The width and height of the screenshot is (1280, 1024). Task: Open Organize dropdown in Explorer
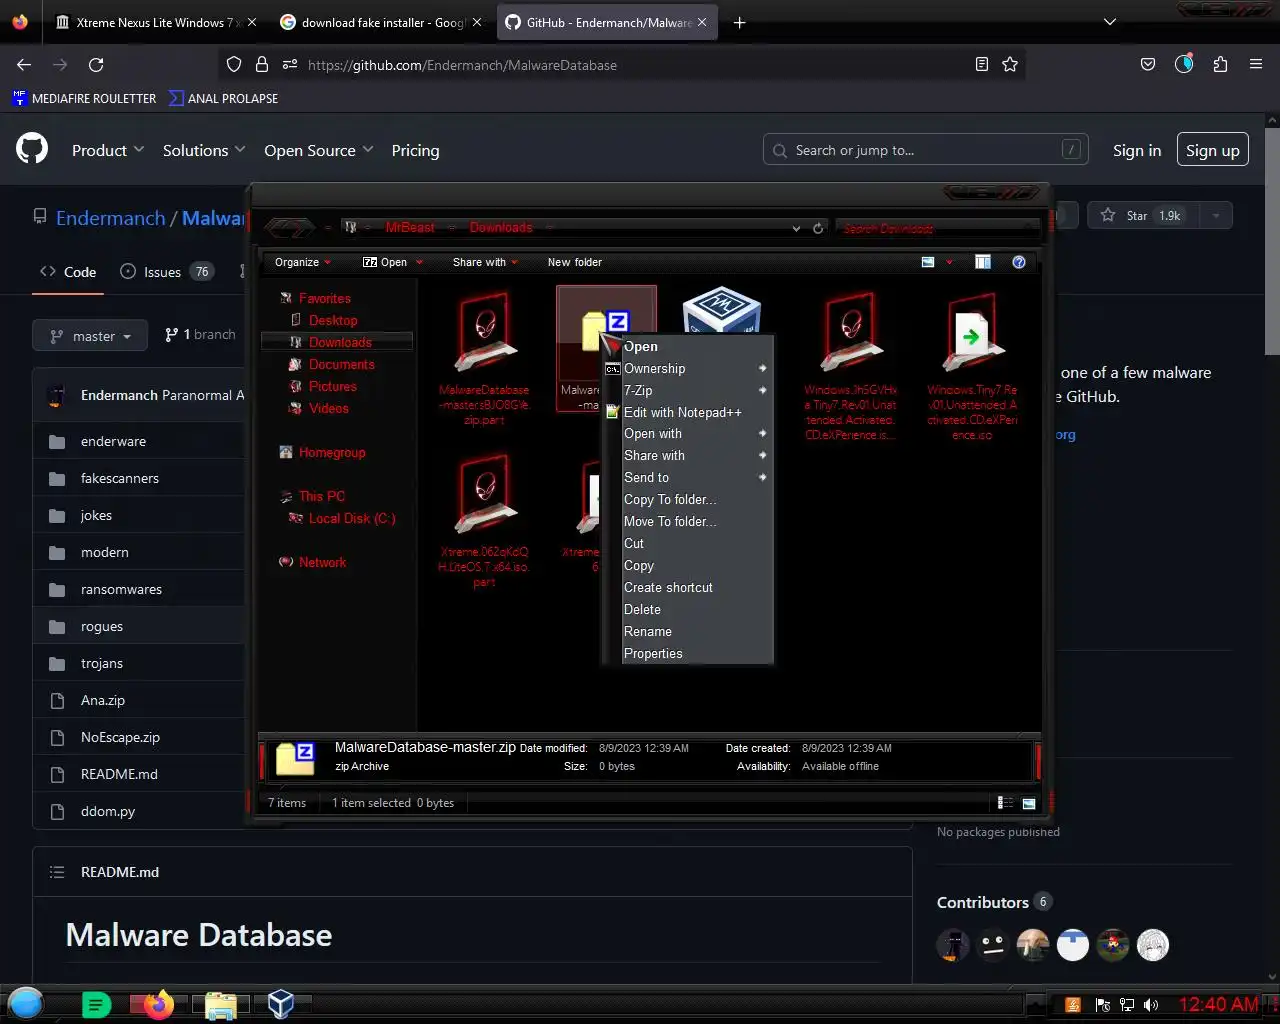click(303, 262)
